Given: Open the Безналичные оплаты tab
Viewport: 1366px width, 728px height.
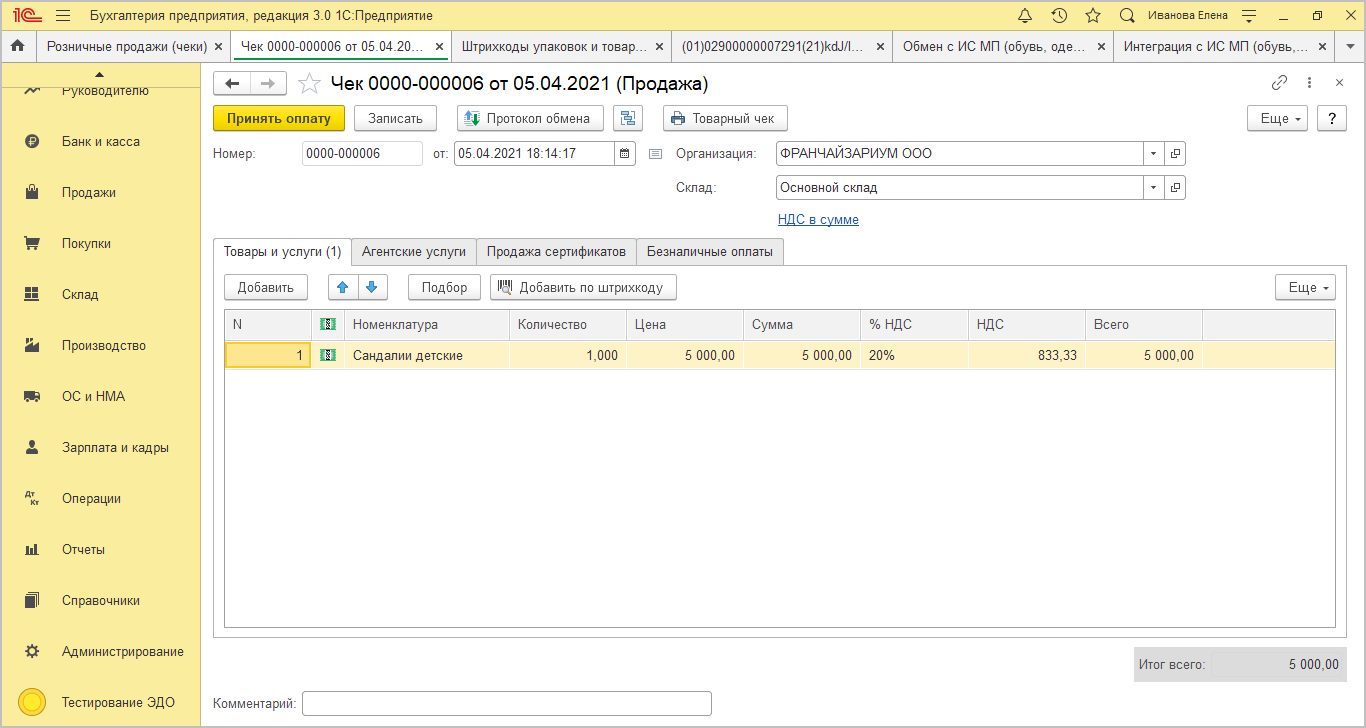Looking at the screenshot, I should pos(710,252).
